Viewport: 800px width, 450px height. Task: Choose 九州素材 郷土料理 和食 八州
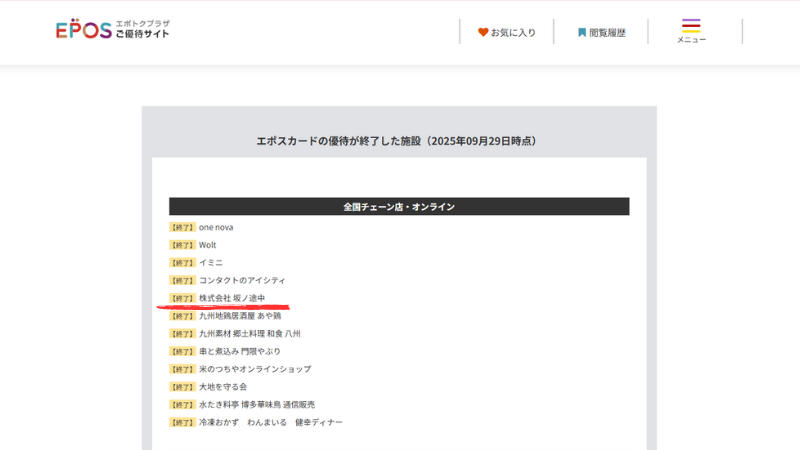coord(249,334)
